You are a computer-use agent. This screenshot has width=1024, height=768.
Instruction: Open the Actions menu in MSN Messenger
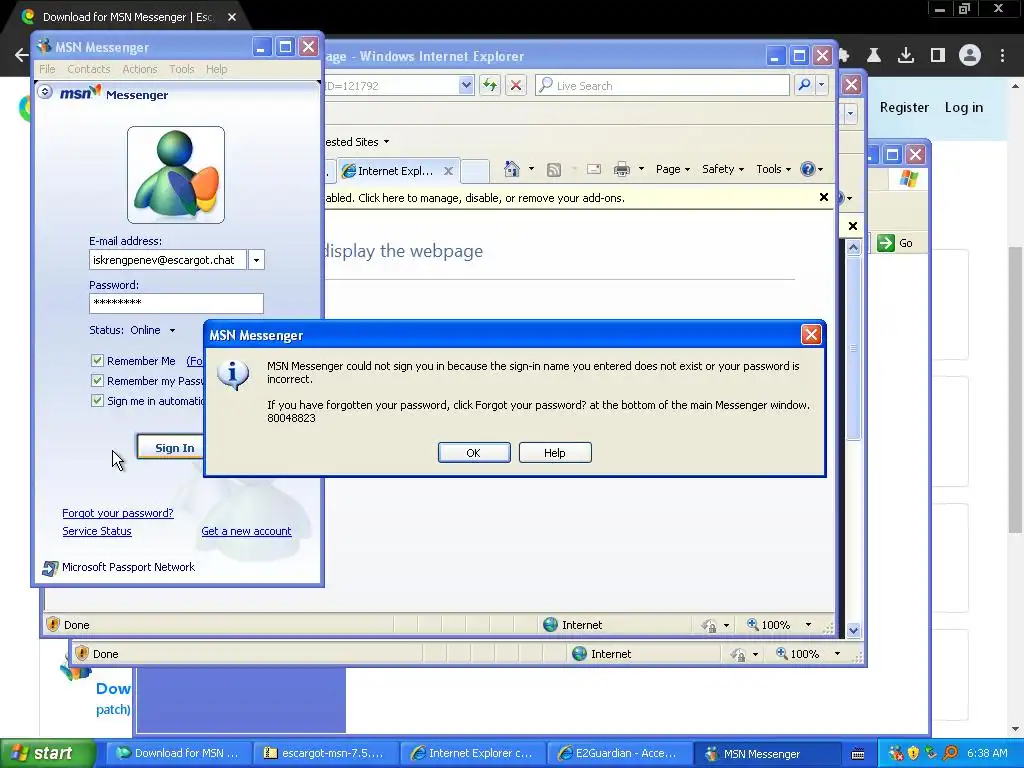tap(140, 69)
